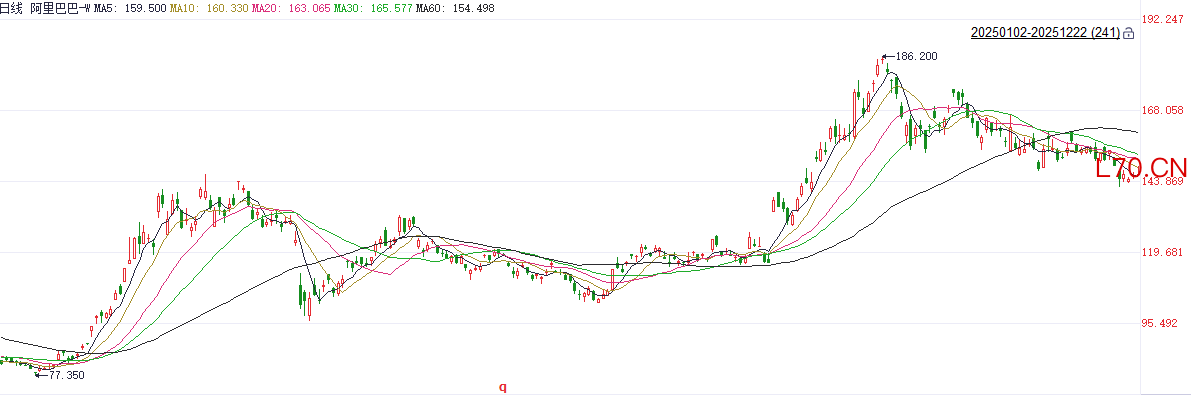Screen dimensions: 1191x395
Task: Open the 20250102-20251222 (241) date range link
Action: (x=1045, y=33)
